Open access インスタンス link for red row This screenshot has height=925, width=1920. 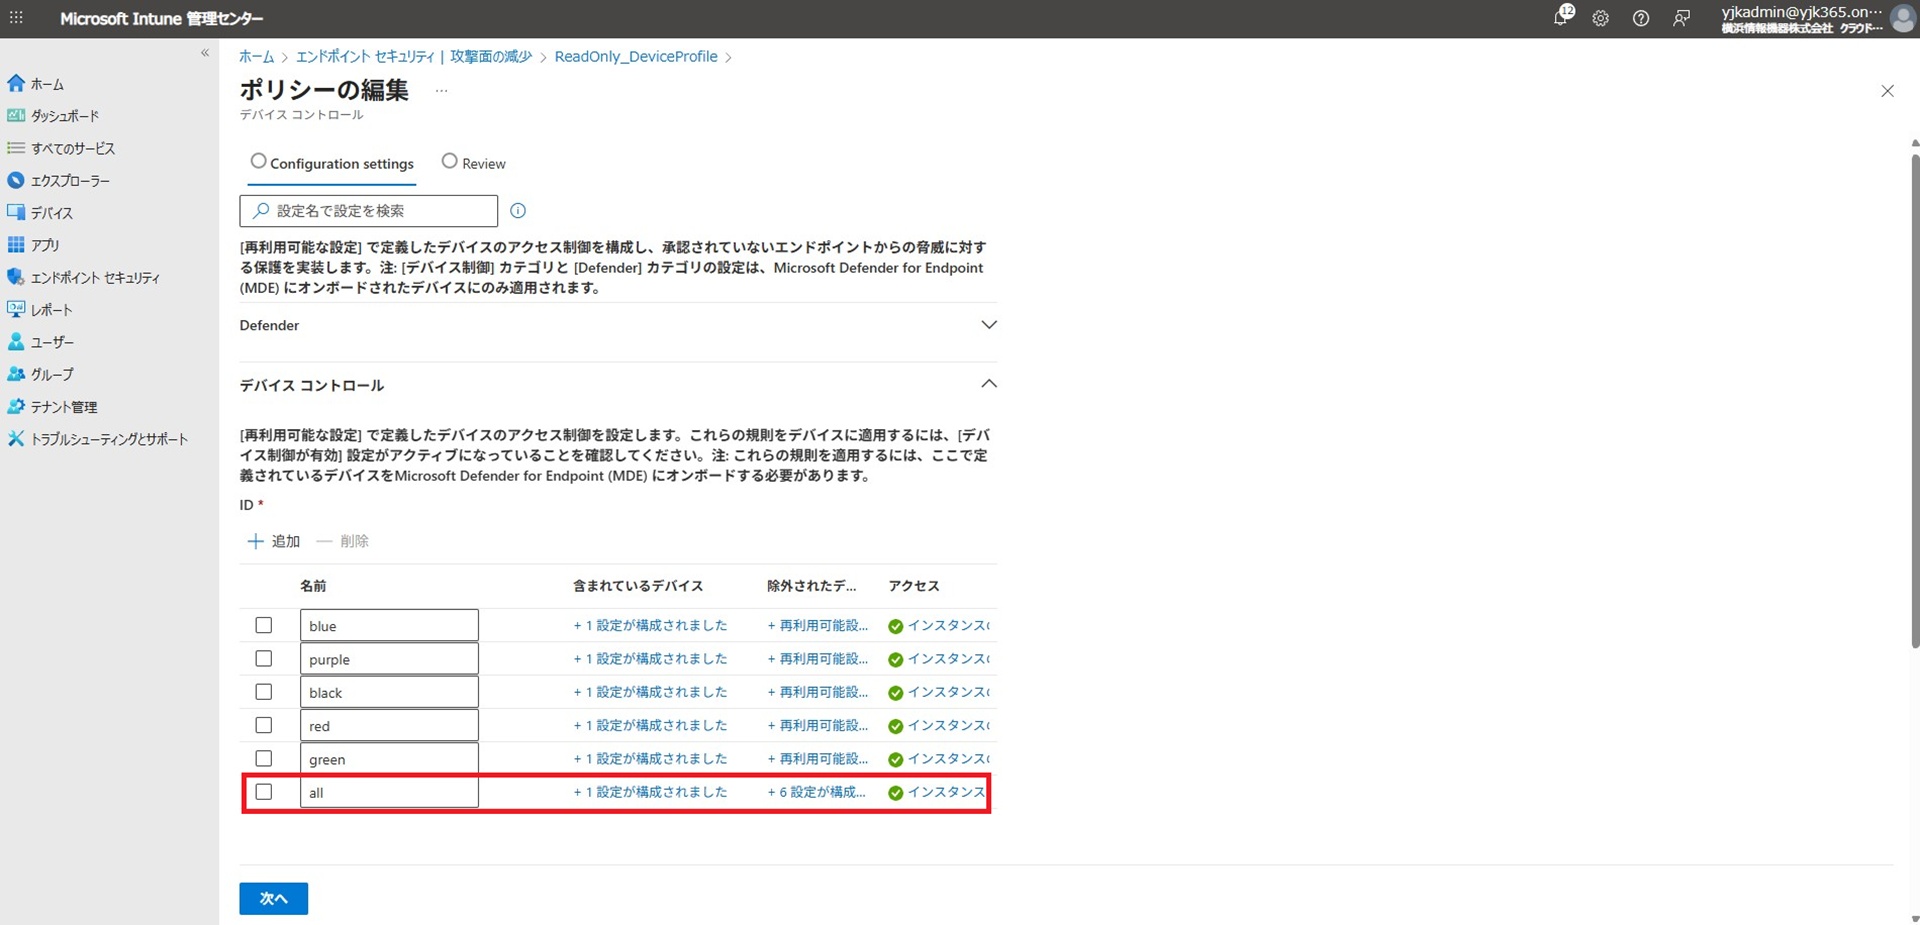coord(939,725)
